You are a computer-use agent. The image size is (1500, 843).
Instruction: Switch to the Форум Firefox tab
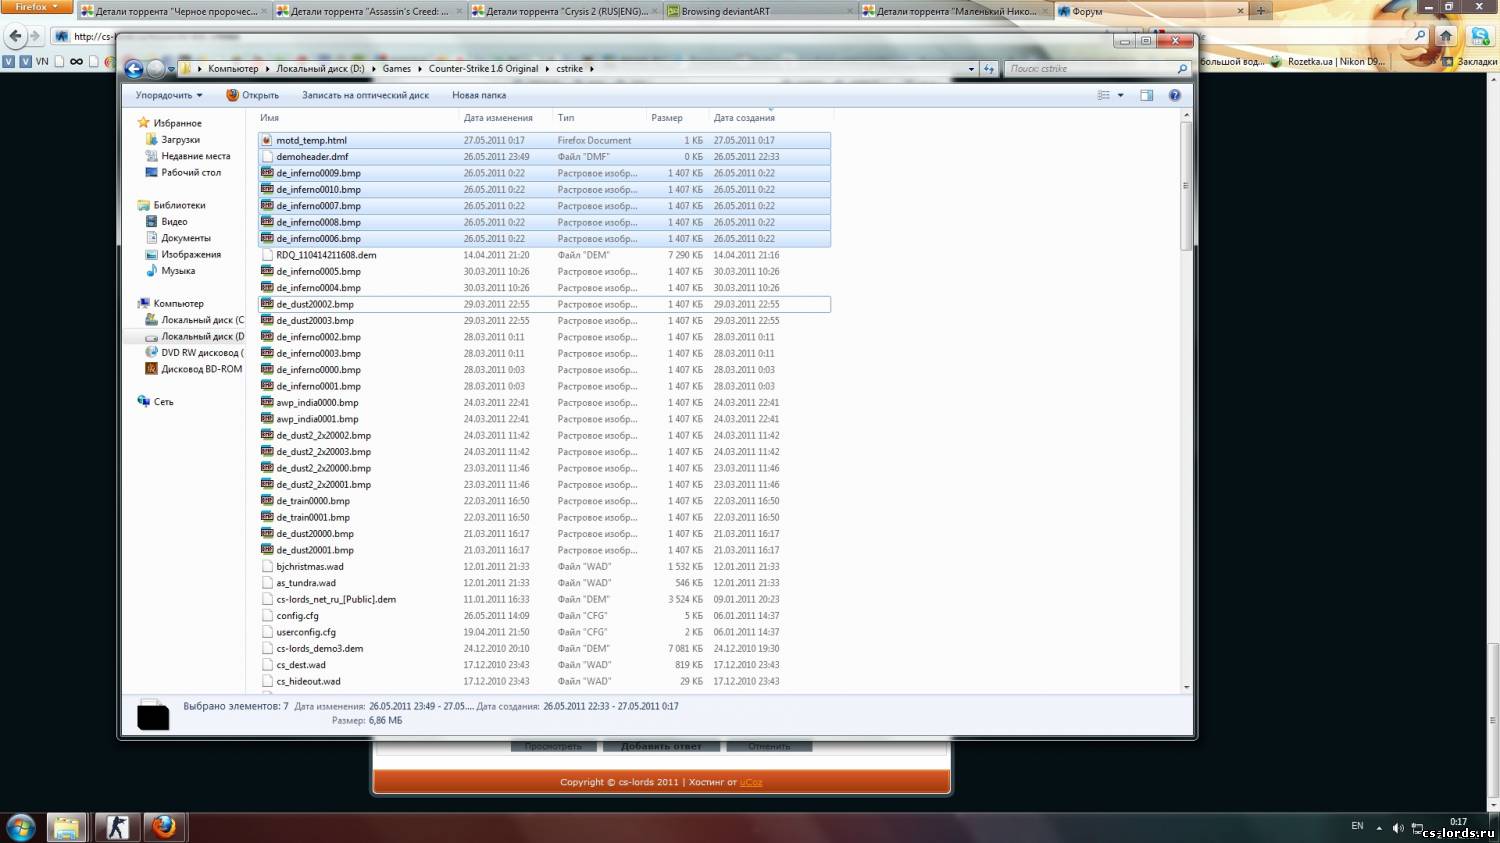coord(1151,11)
